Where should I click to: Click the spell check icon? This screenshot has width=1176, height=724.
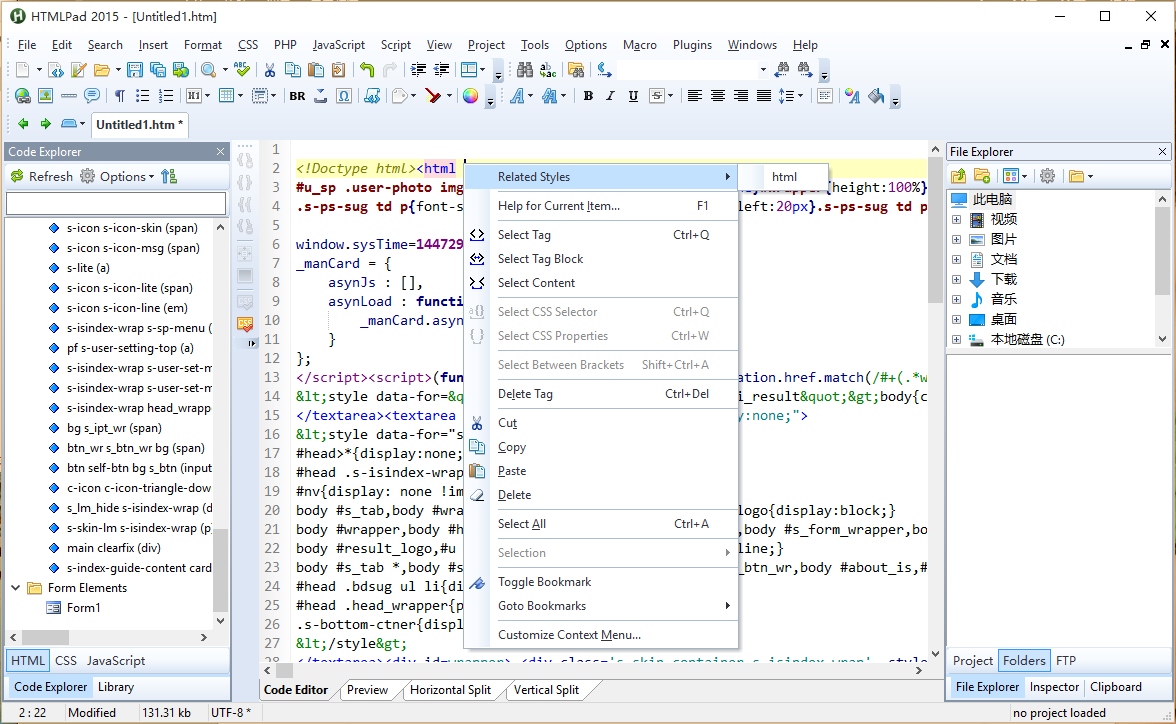click(x=242, y=70)
